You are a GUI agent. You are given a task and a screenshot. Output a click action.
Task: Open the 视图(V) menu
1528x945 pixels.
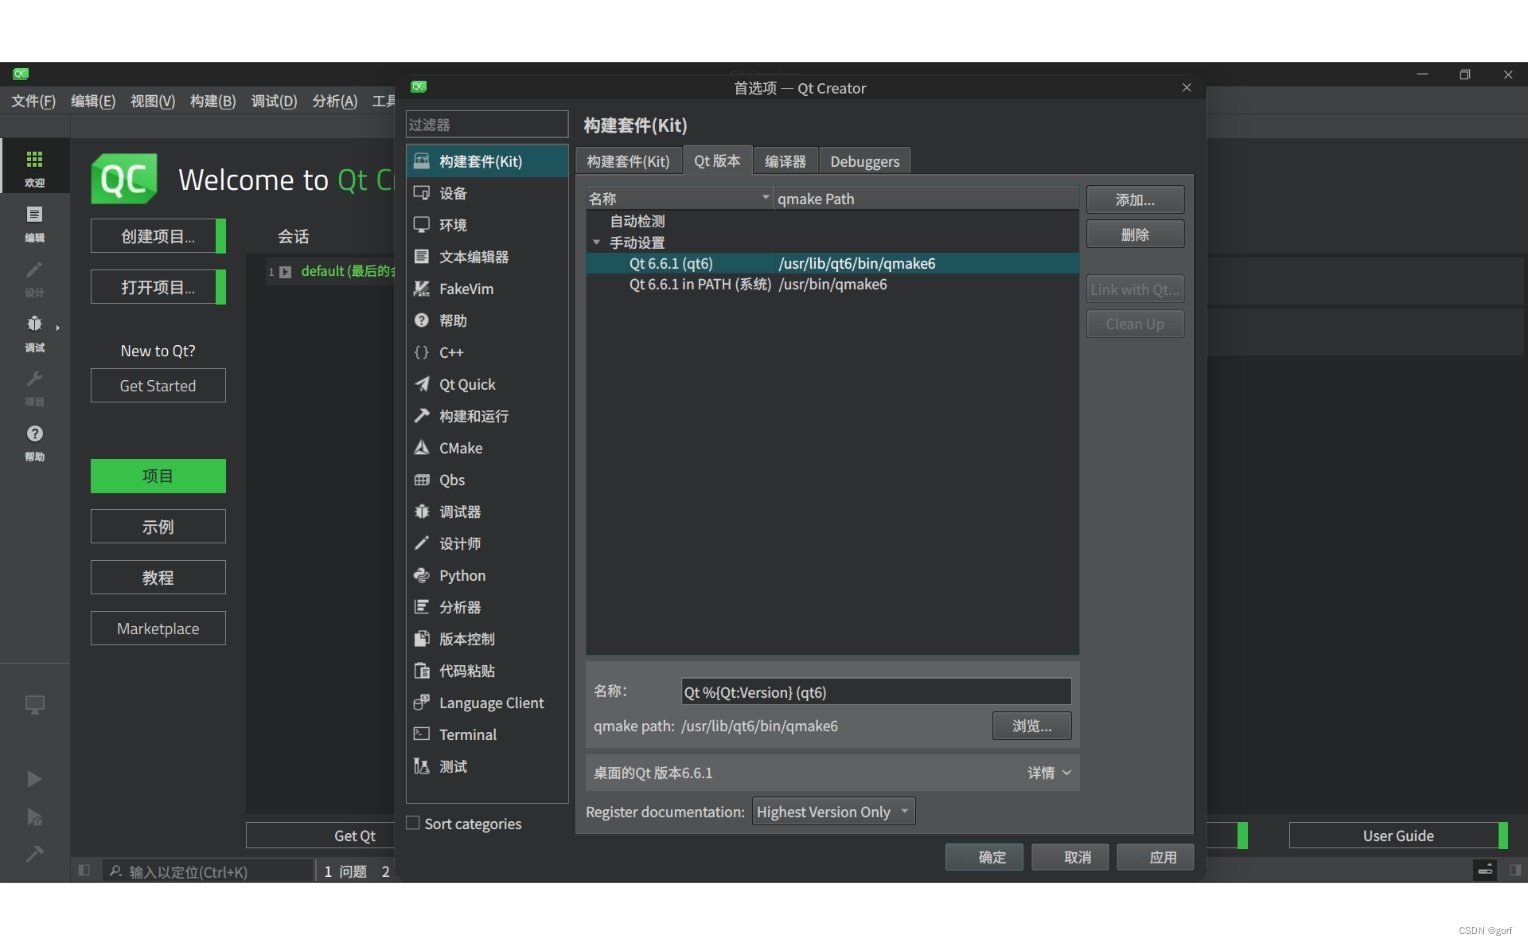(152, 101)
